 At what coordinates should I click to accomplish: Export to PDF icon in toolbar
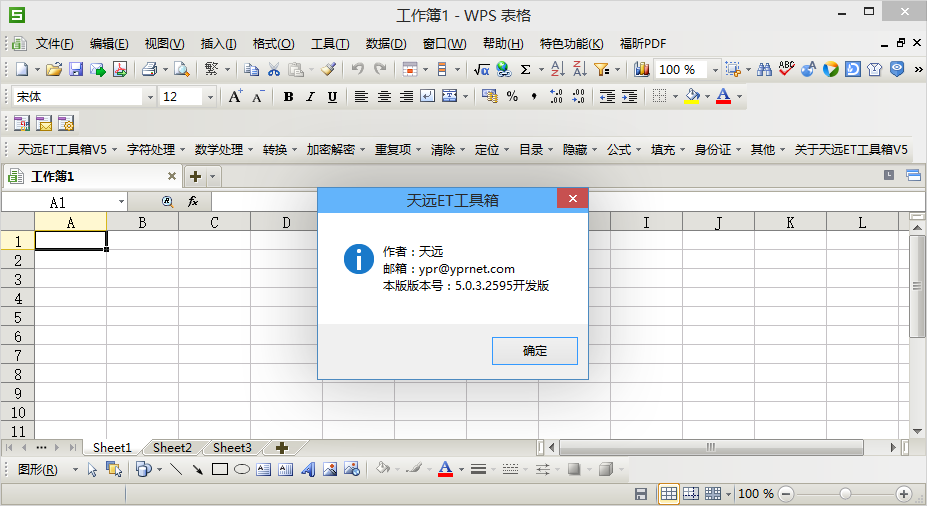[x=120, y=70]
